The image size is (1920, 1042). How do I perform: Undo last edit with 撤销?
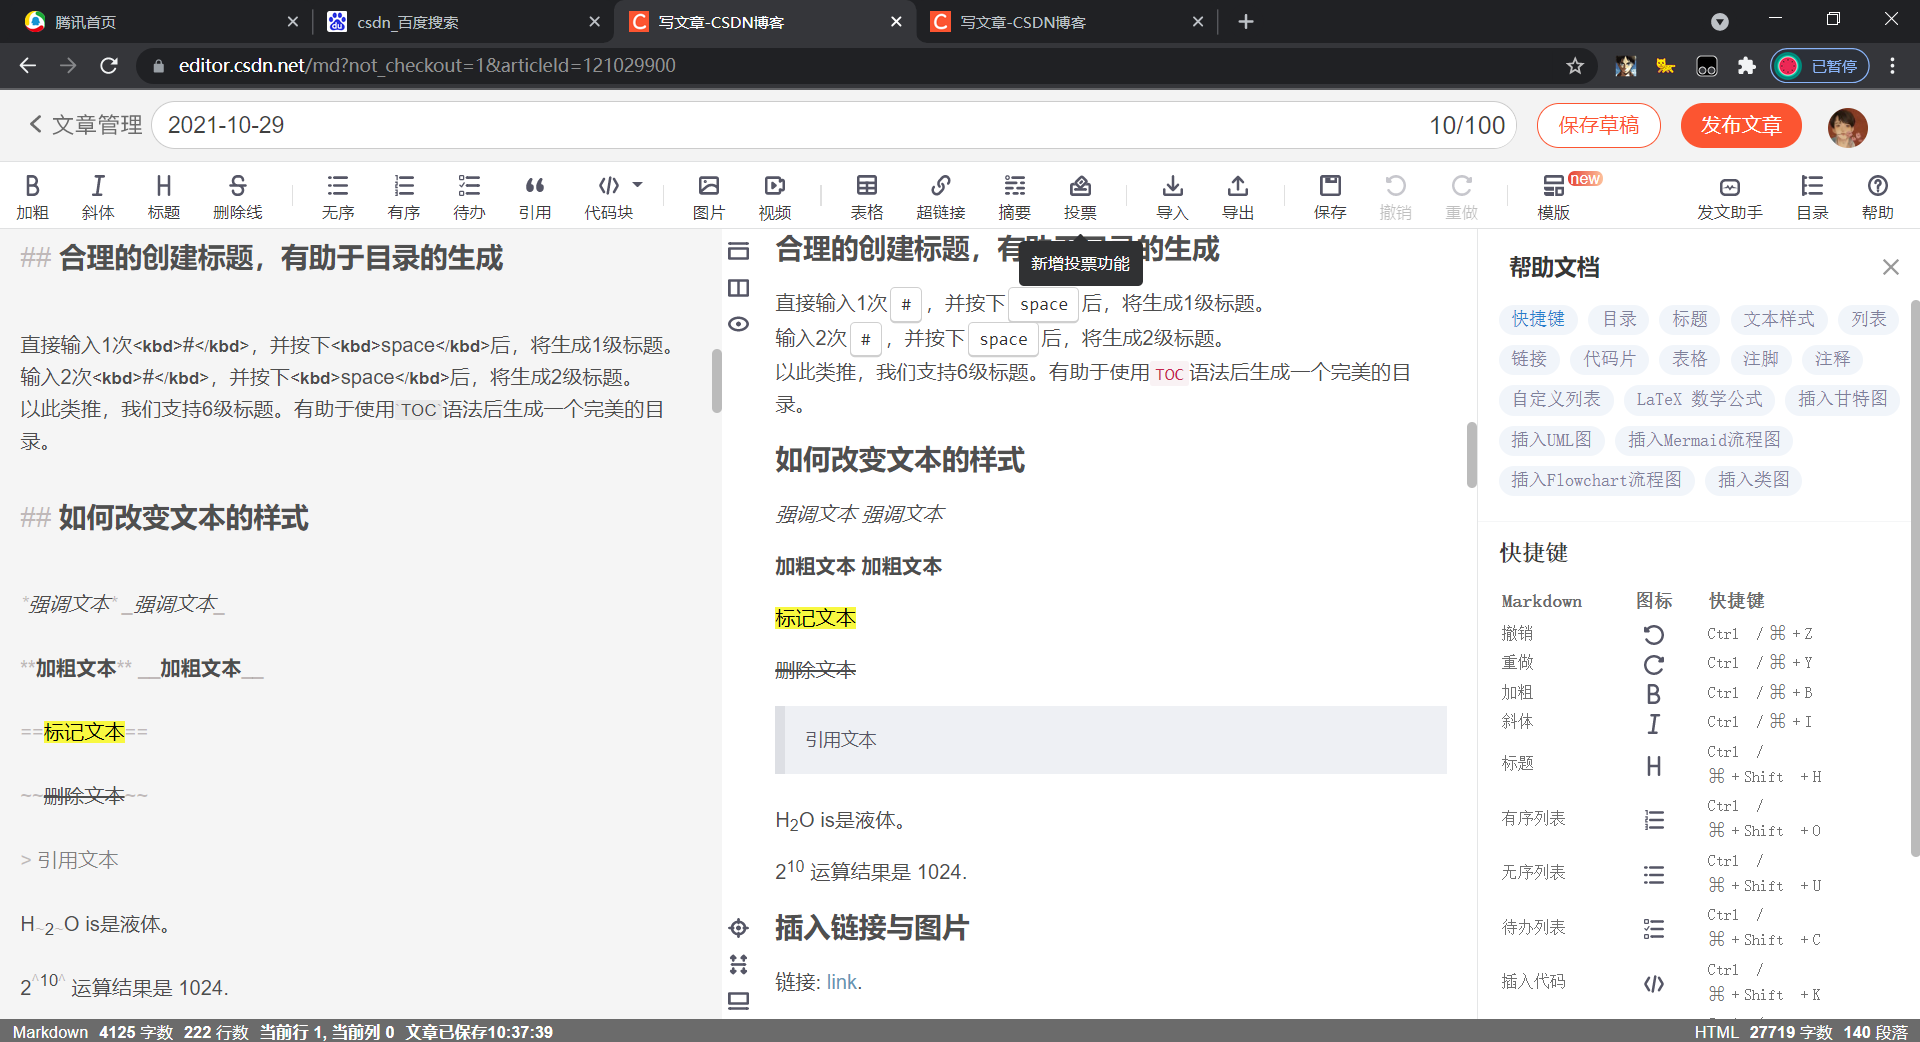tap(1396, 196)
